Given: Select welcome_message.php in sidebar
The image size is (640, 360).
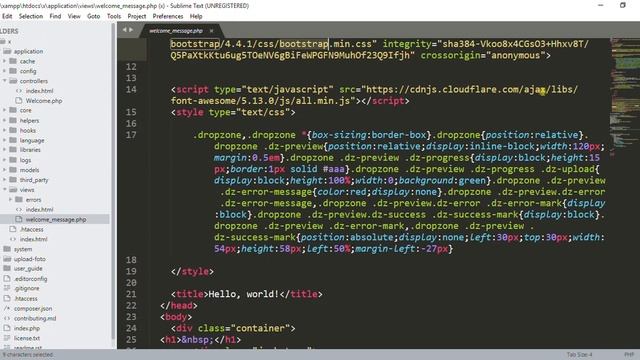Looking at the screenshot, I should click(55, 219).
